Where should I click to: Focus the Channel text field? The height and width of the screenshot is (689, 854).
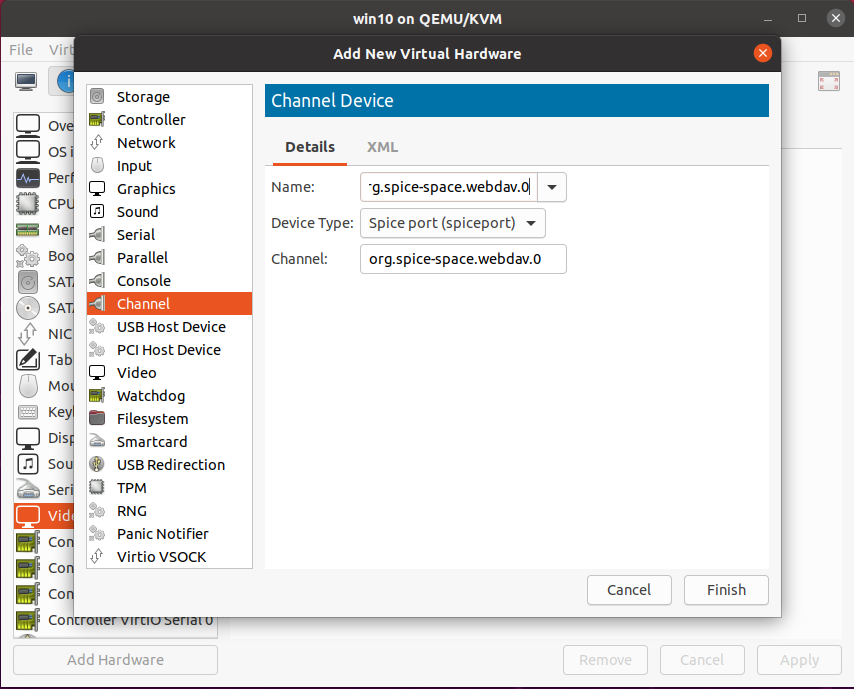(463, 259)
